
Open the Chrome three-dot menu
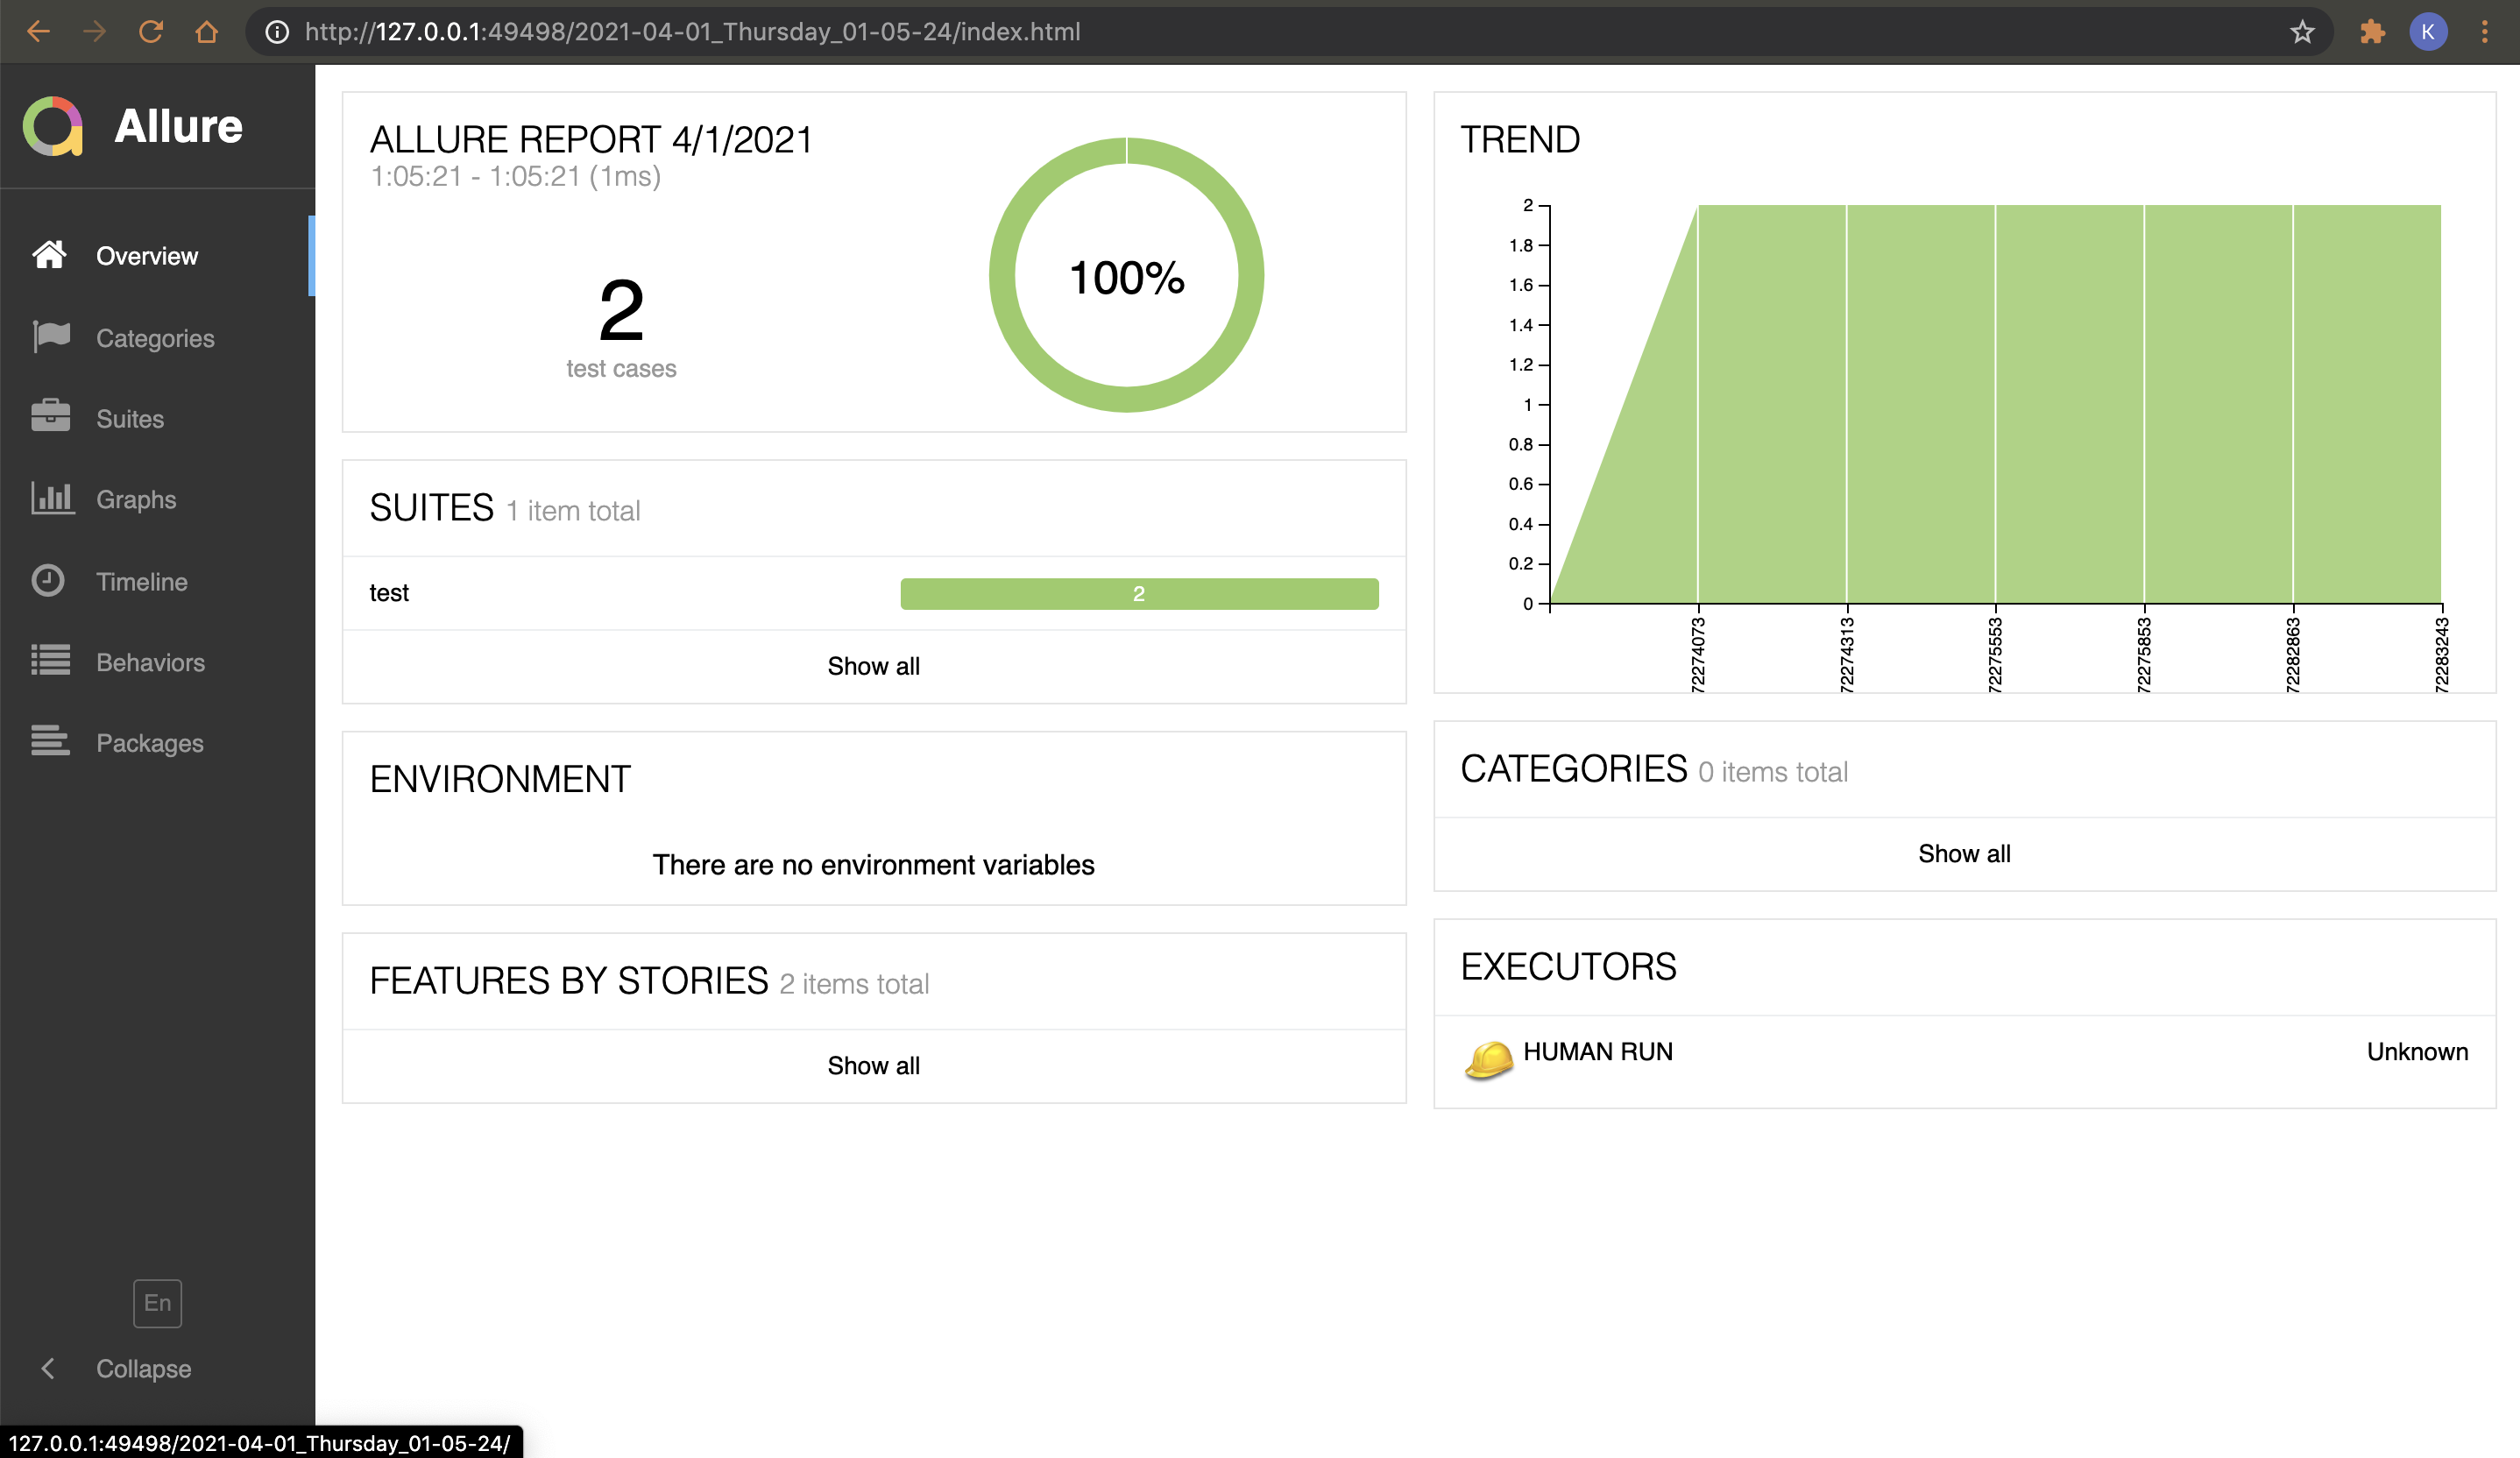point(2484,32)
